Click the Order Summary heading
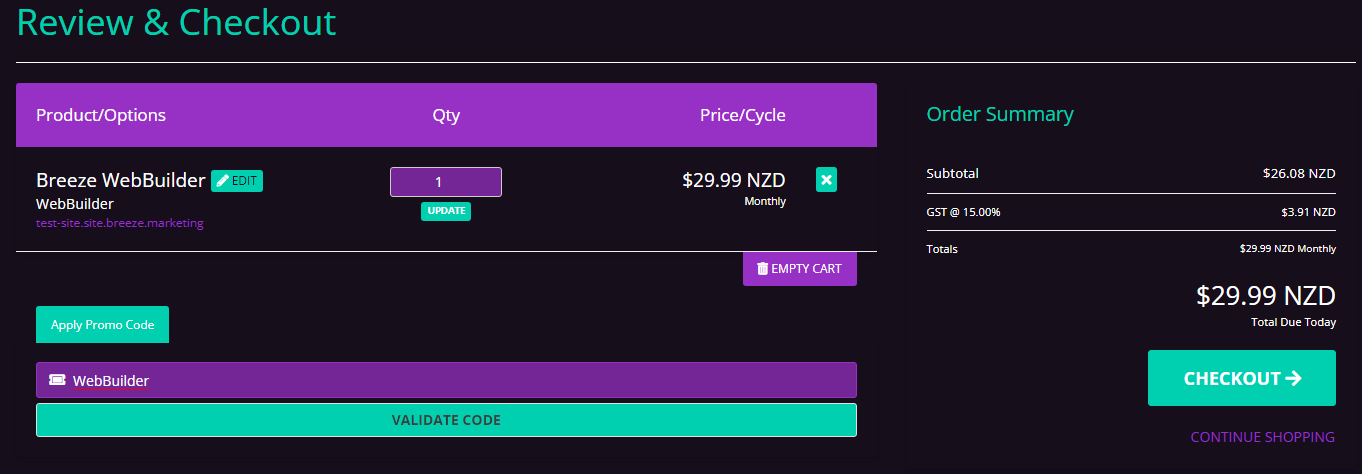The height and width of the screenshot is (474, 1362). 999,114
